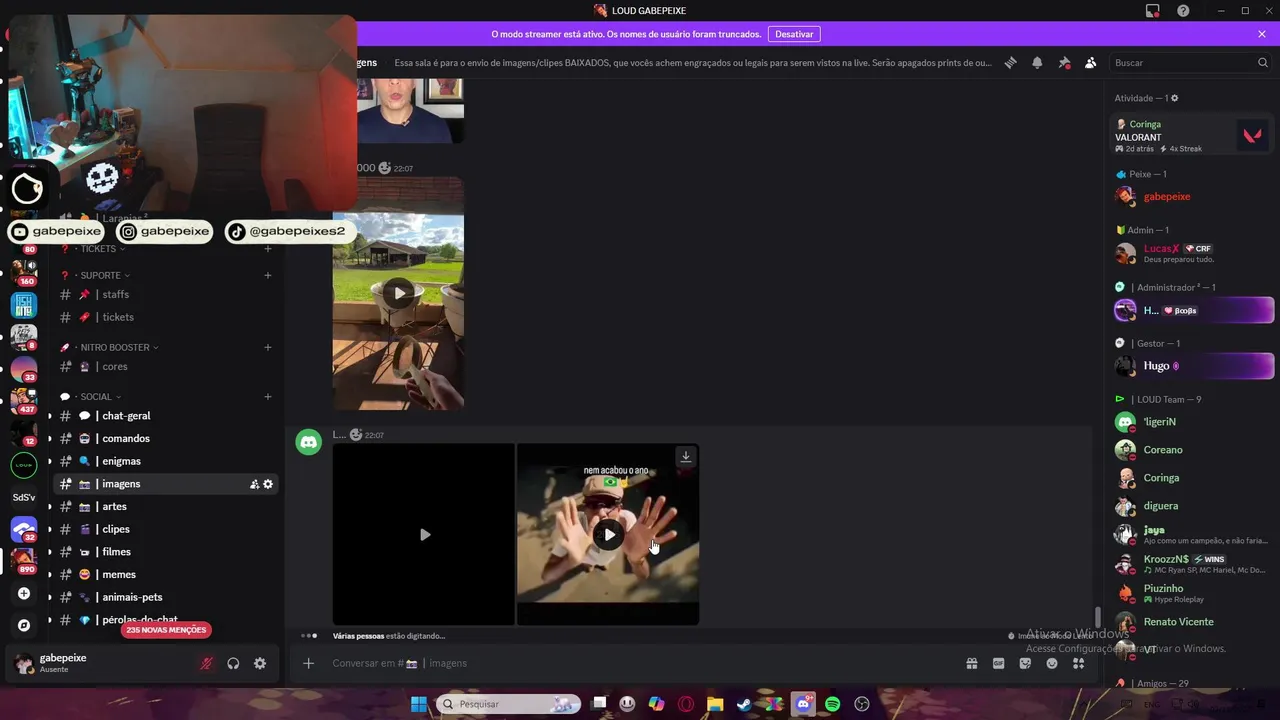Open the enigmas channel
This screenshot has height=720, width=1280.
tap(165, 461)
